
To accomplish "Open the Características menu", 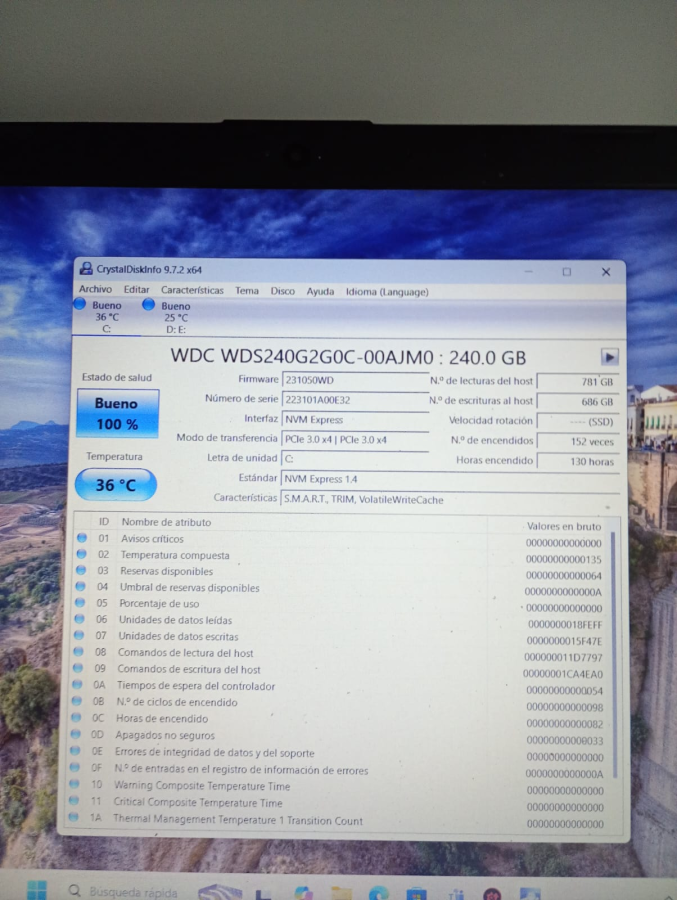I will click(x=192, y=291).
